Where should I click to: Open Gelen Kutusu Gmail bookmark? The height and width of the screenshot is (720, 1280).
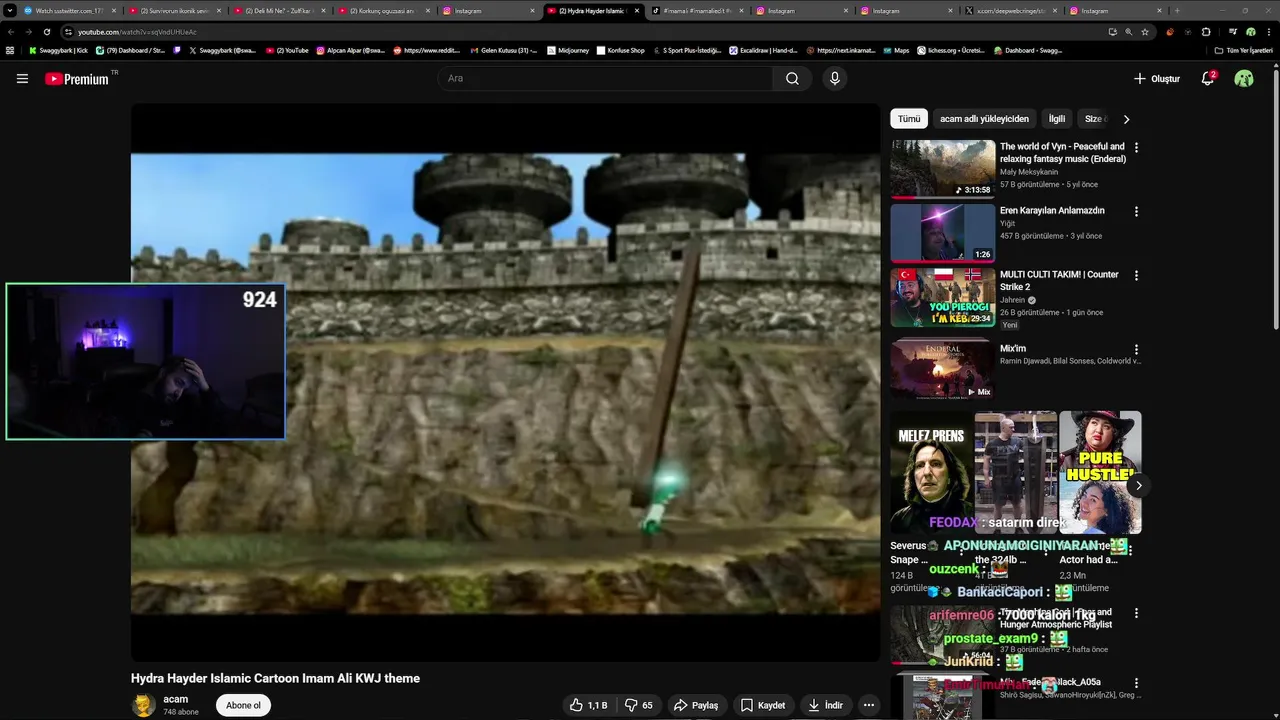tap(505, 50)
